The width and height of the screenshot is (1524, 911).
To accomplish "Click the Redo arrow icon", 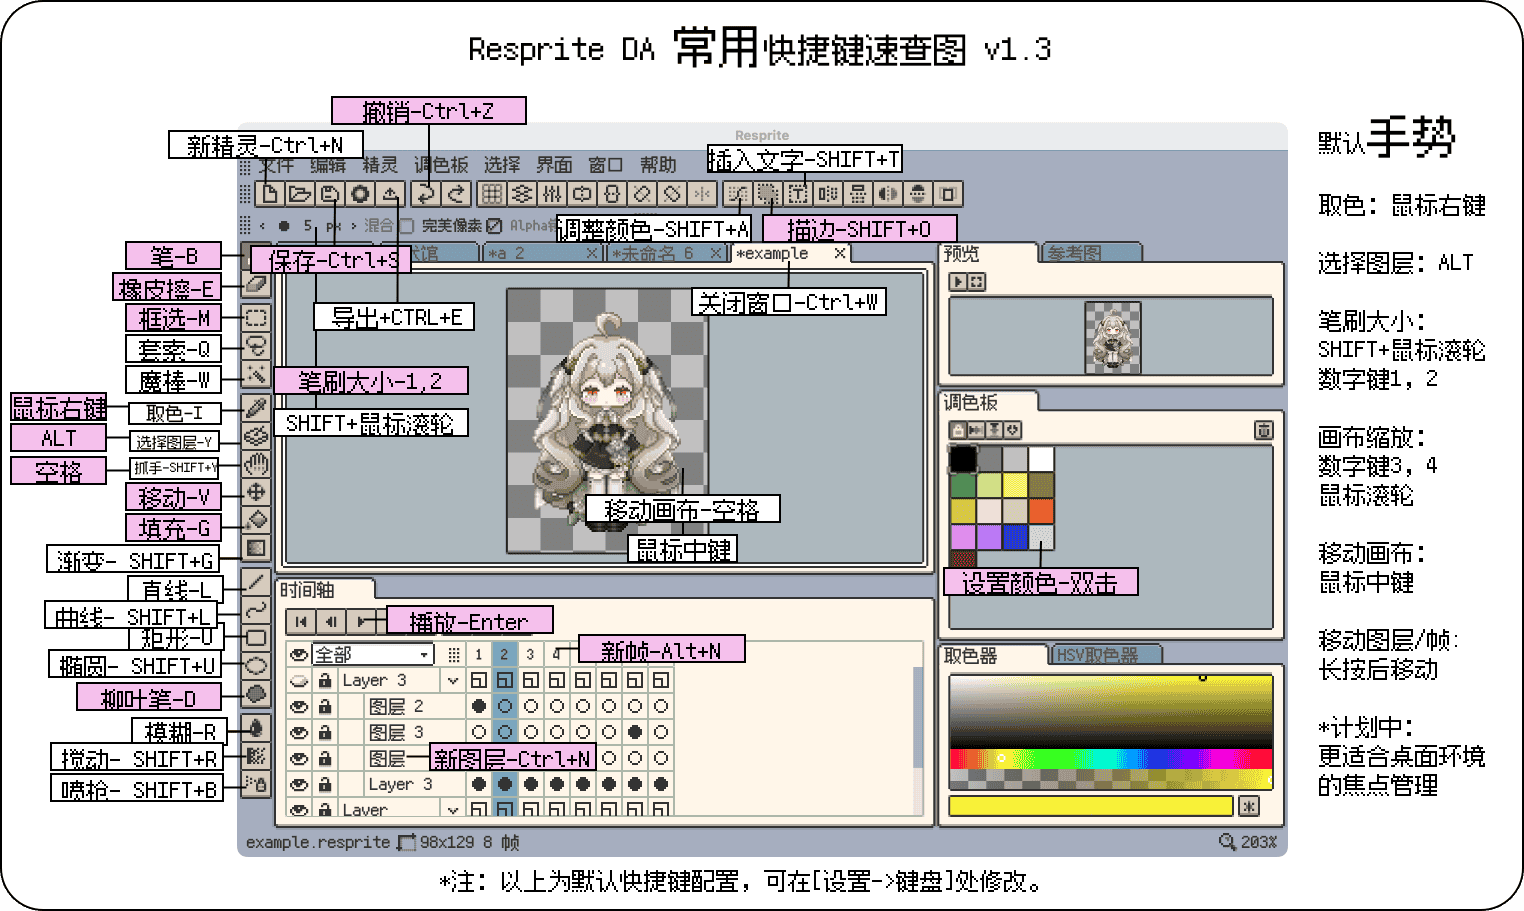I will [x=456, y=194].
